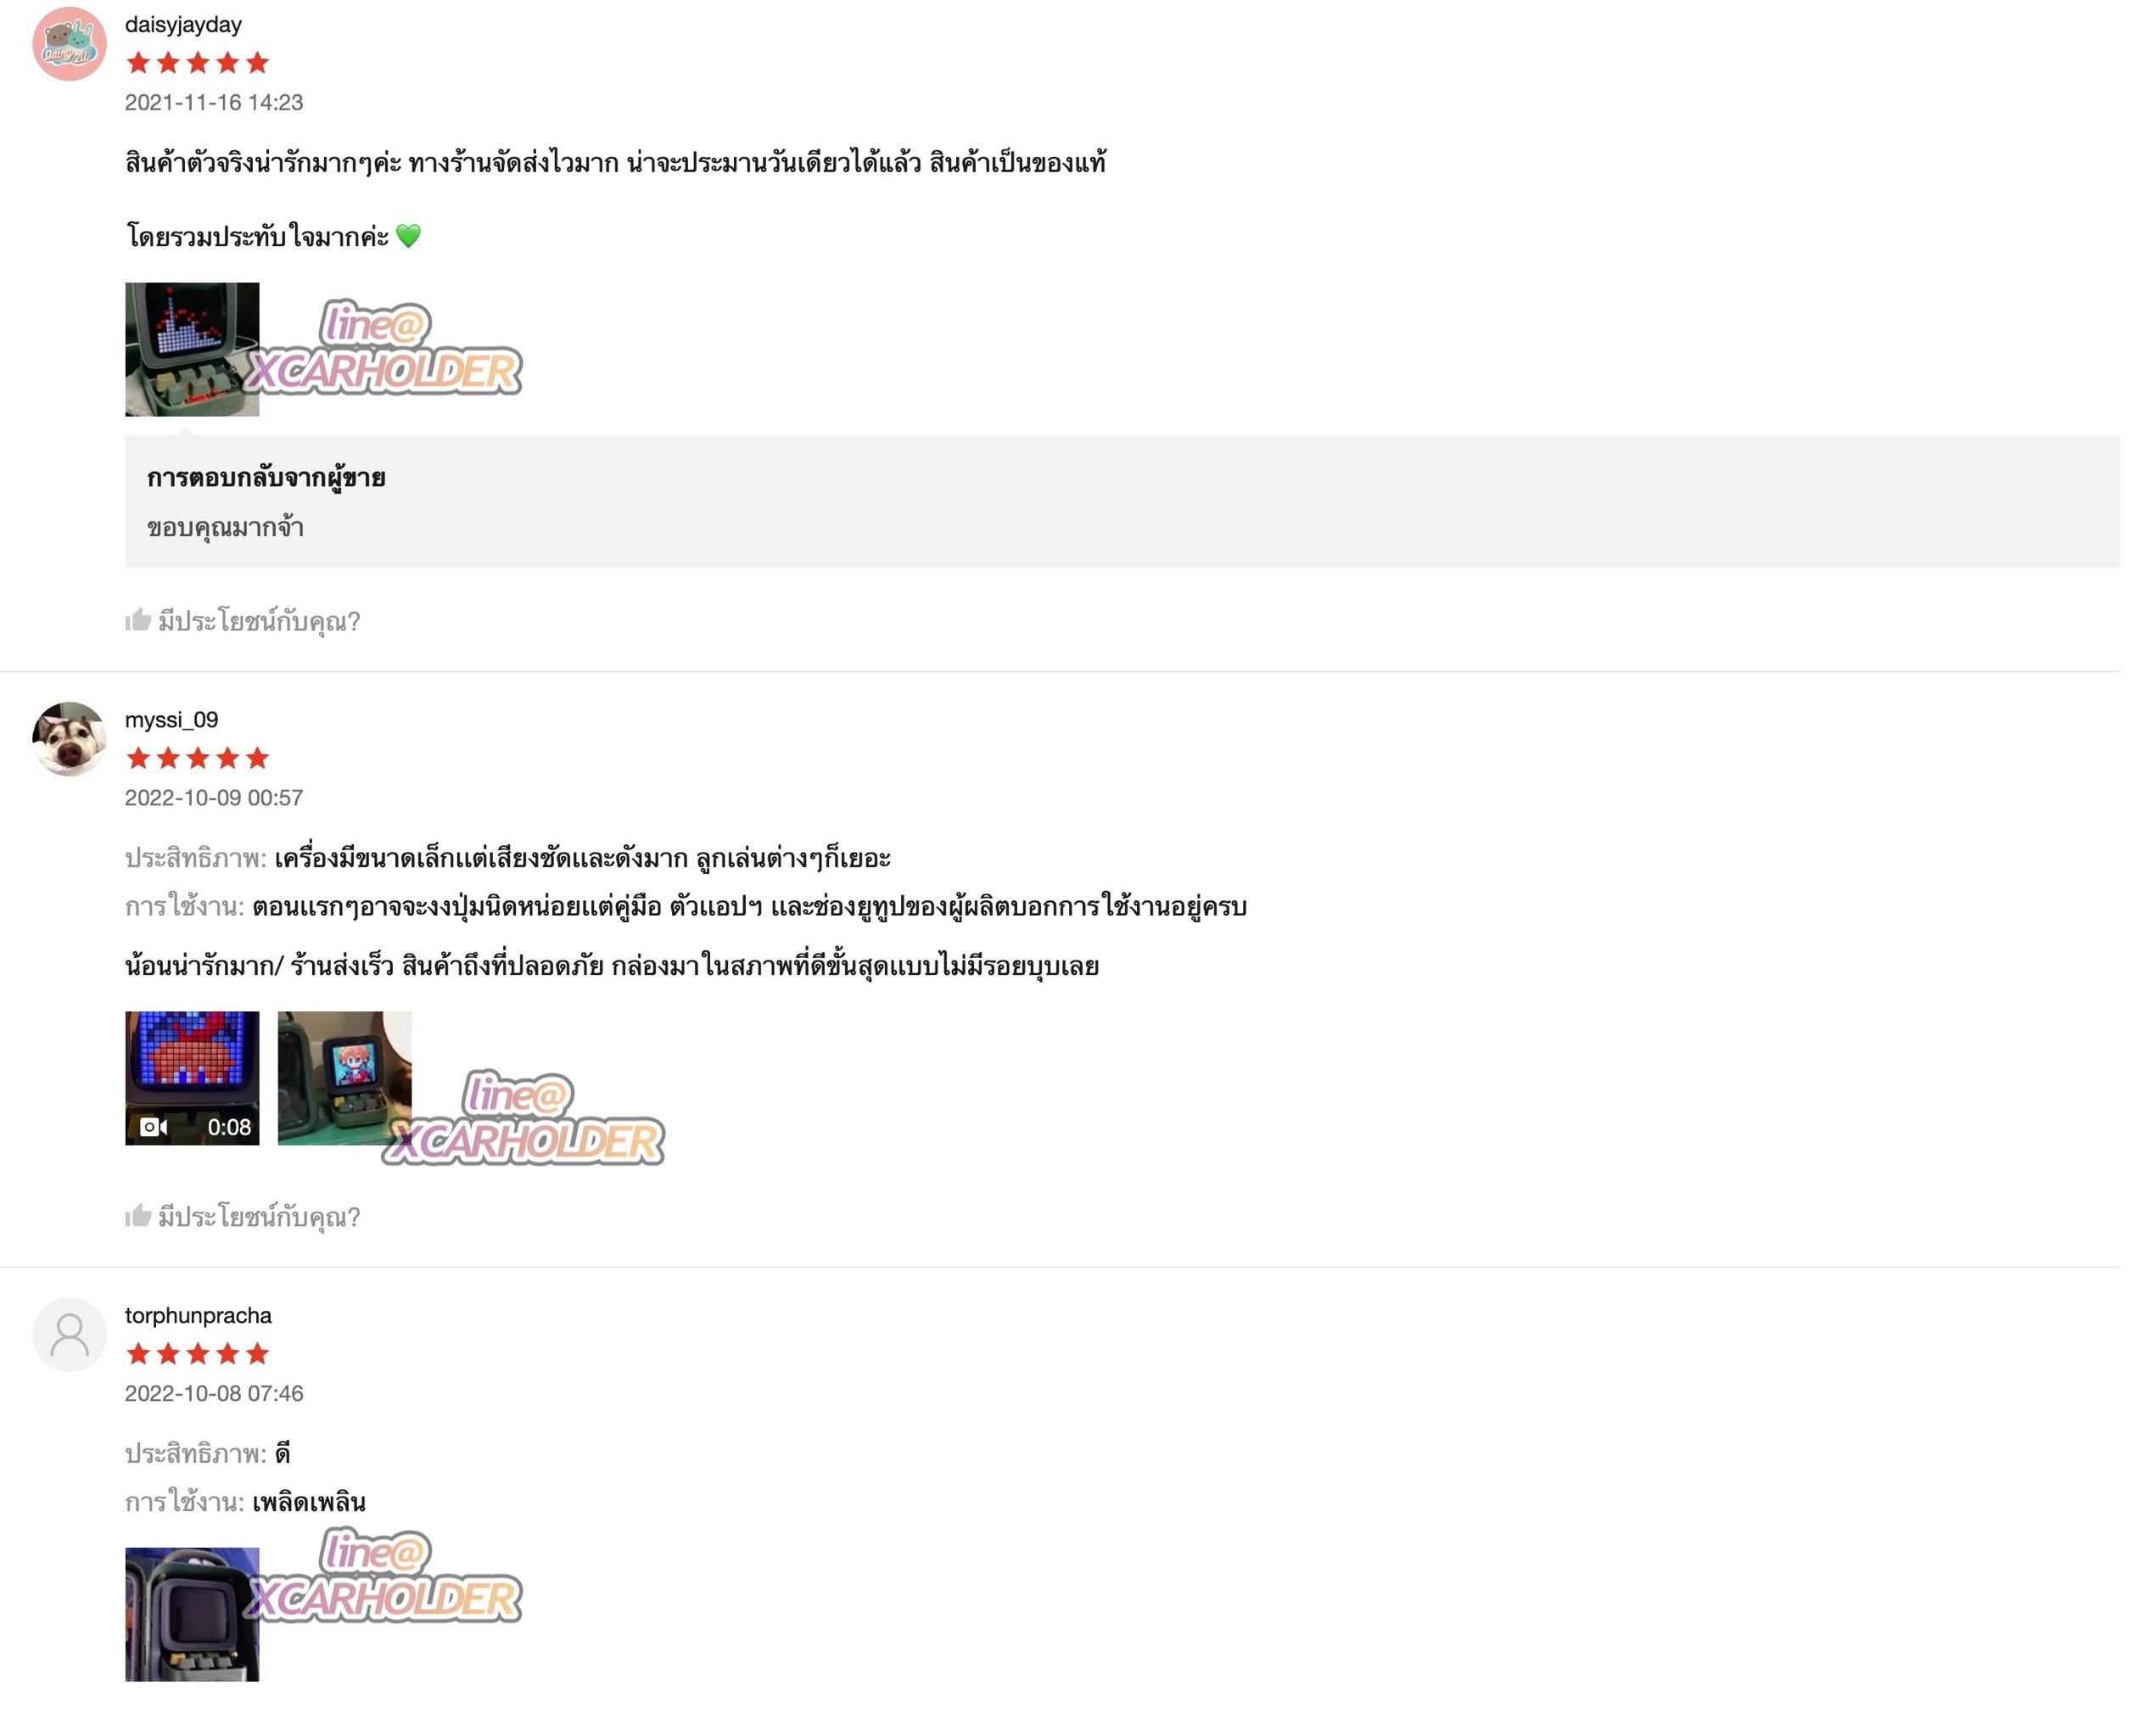
Task: Open daisyjayday's review photo thumbnail
Action: point(192,349)
